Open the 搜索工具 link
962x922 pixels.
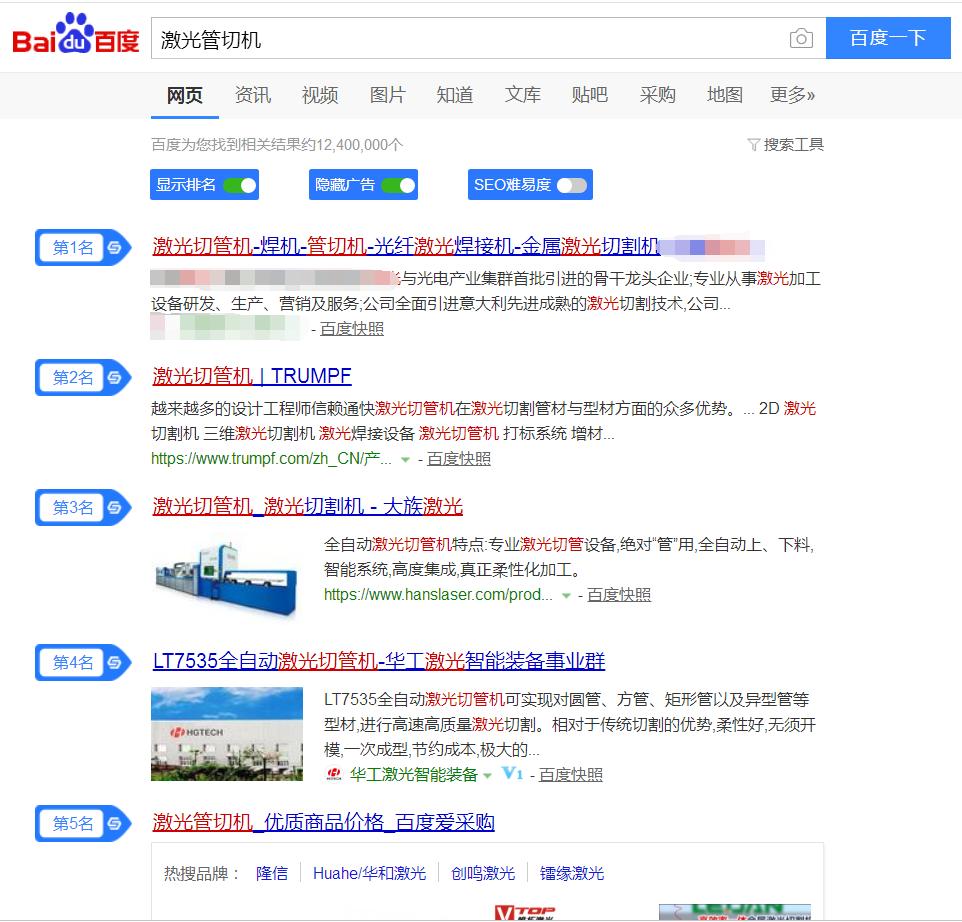(793, 145)
